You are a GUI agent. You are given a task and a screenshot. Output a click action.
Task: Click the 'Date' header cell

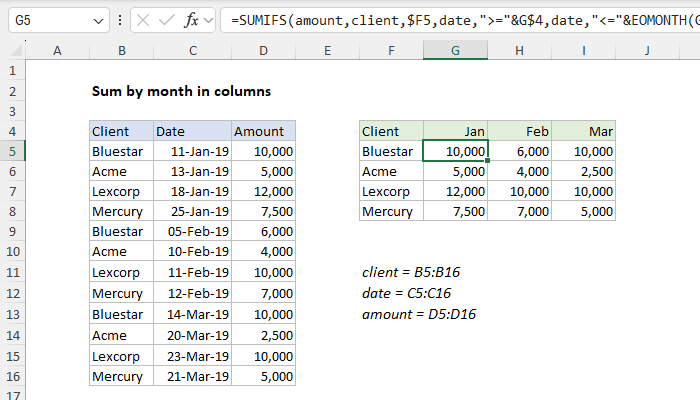pyautogui.click(x=192, y=131)
